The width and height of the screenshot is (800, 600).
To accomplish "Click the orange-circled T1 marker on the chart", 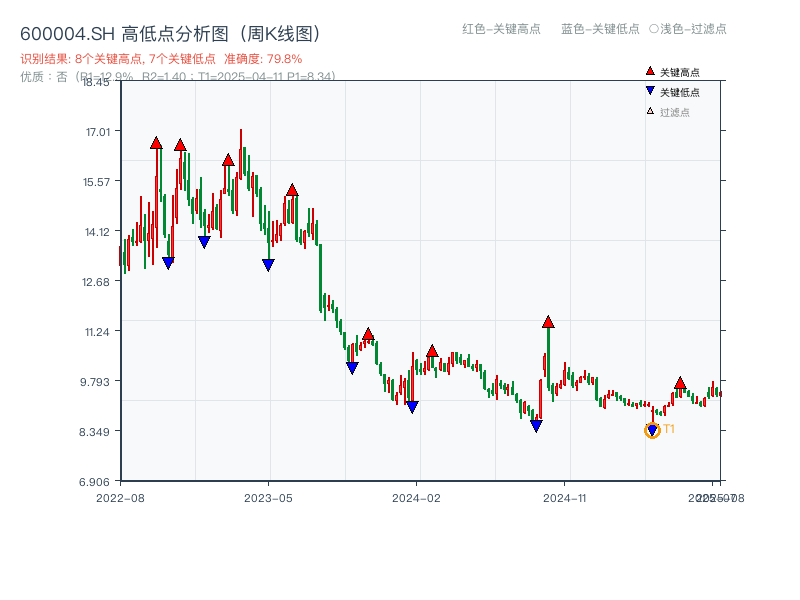I will pyautogui.click(x=650, y=430).
